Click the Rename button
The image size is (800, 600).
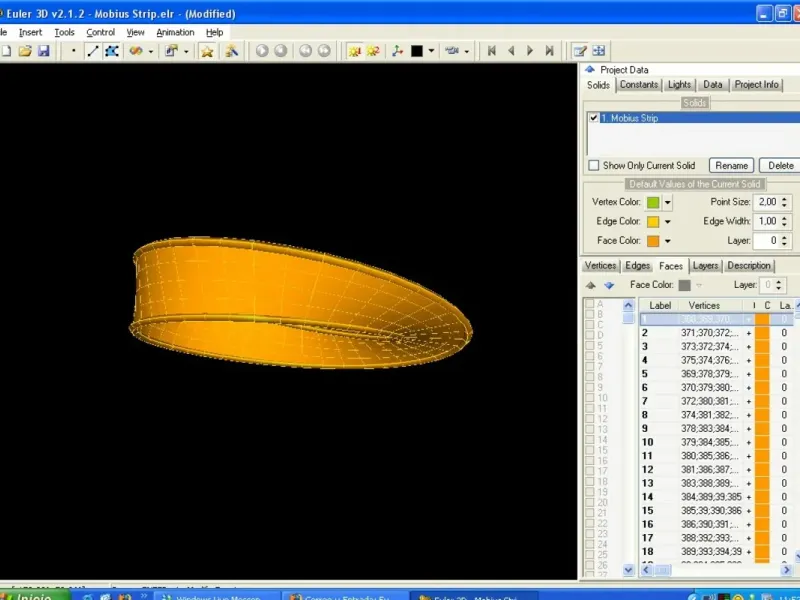pos(731,165)
